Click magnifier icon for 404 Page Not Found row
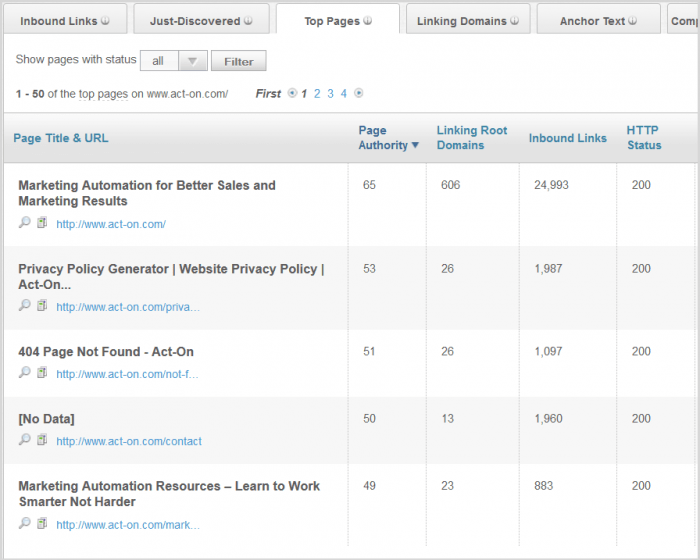The image size is (700, 560). (25, 372)
